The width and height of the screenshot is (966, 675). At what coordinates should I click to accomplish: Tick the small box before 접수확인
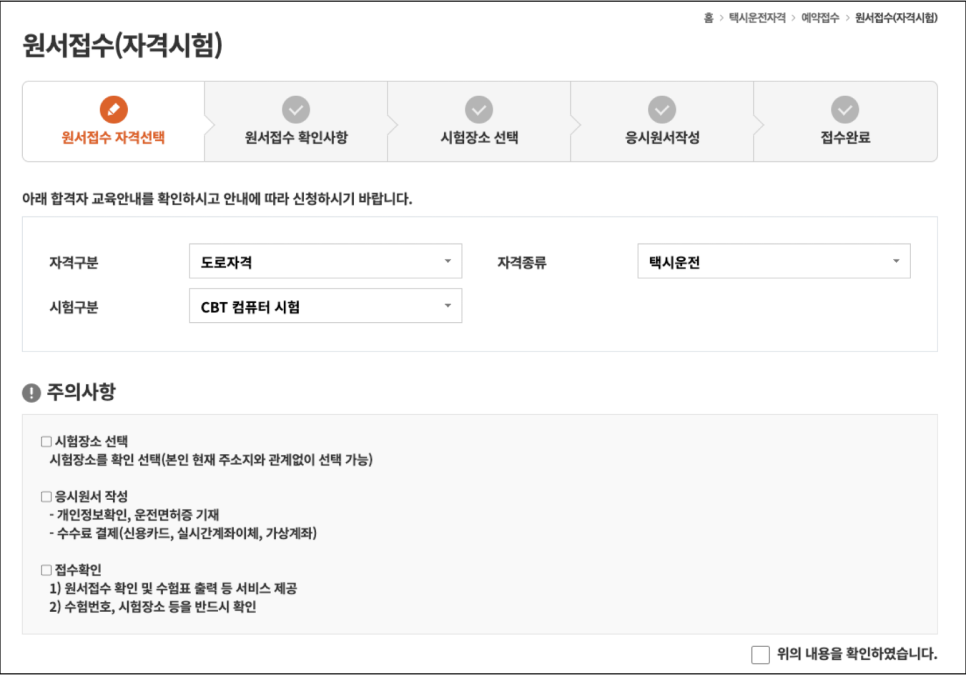46,570
